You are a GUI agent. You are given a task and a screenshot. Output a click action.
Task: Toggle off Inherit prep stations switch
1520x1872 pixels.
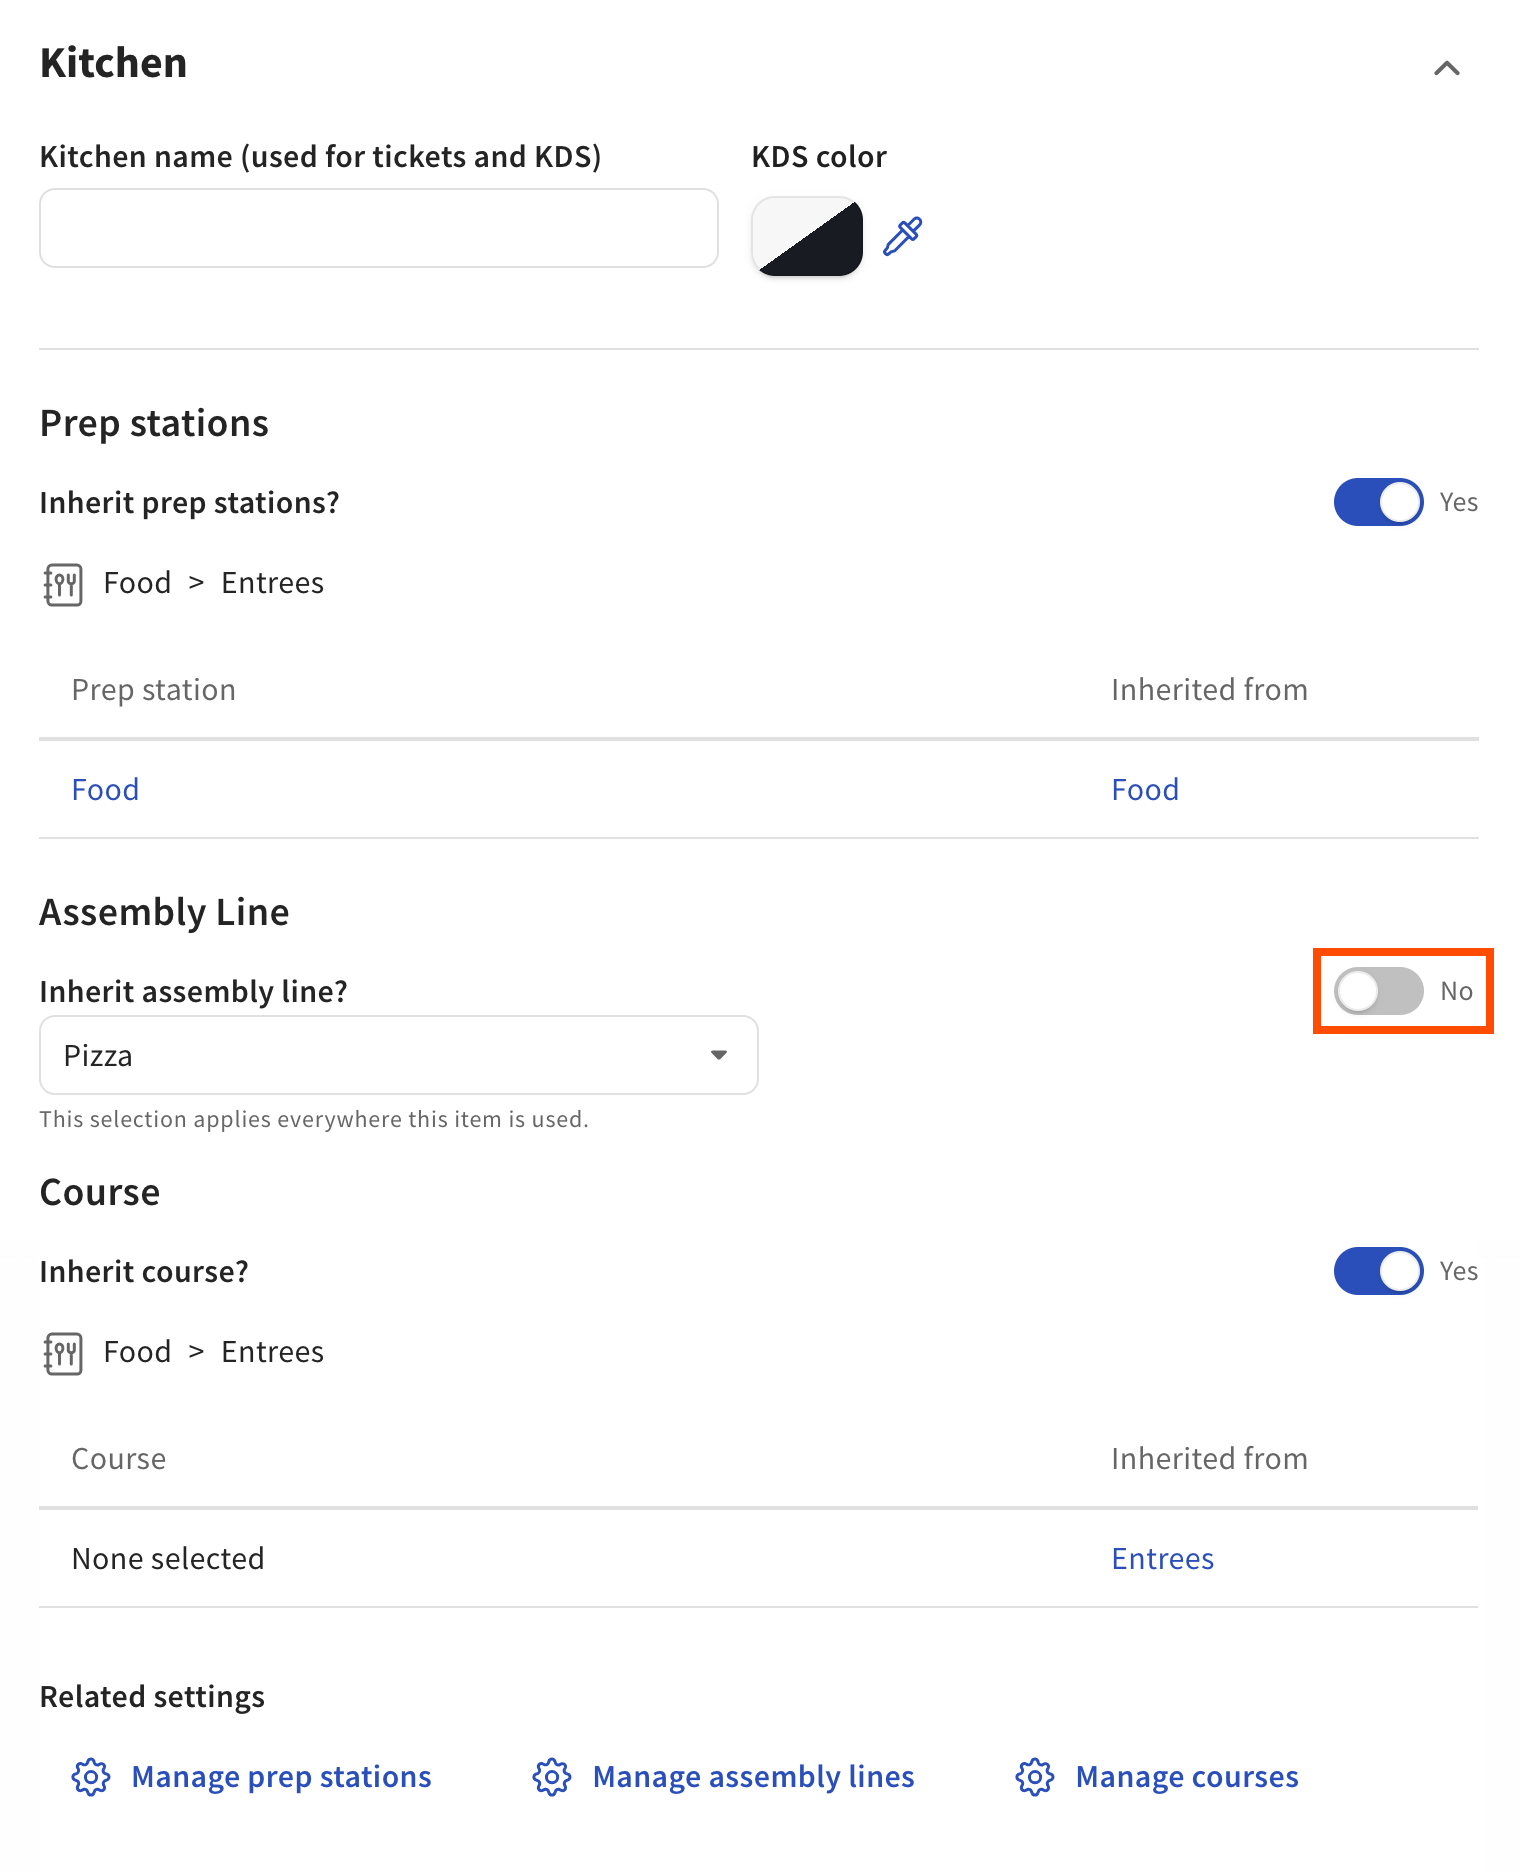[x=1379, y=502]
